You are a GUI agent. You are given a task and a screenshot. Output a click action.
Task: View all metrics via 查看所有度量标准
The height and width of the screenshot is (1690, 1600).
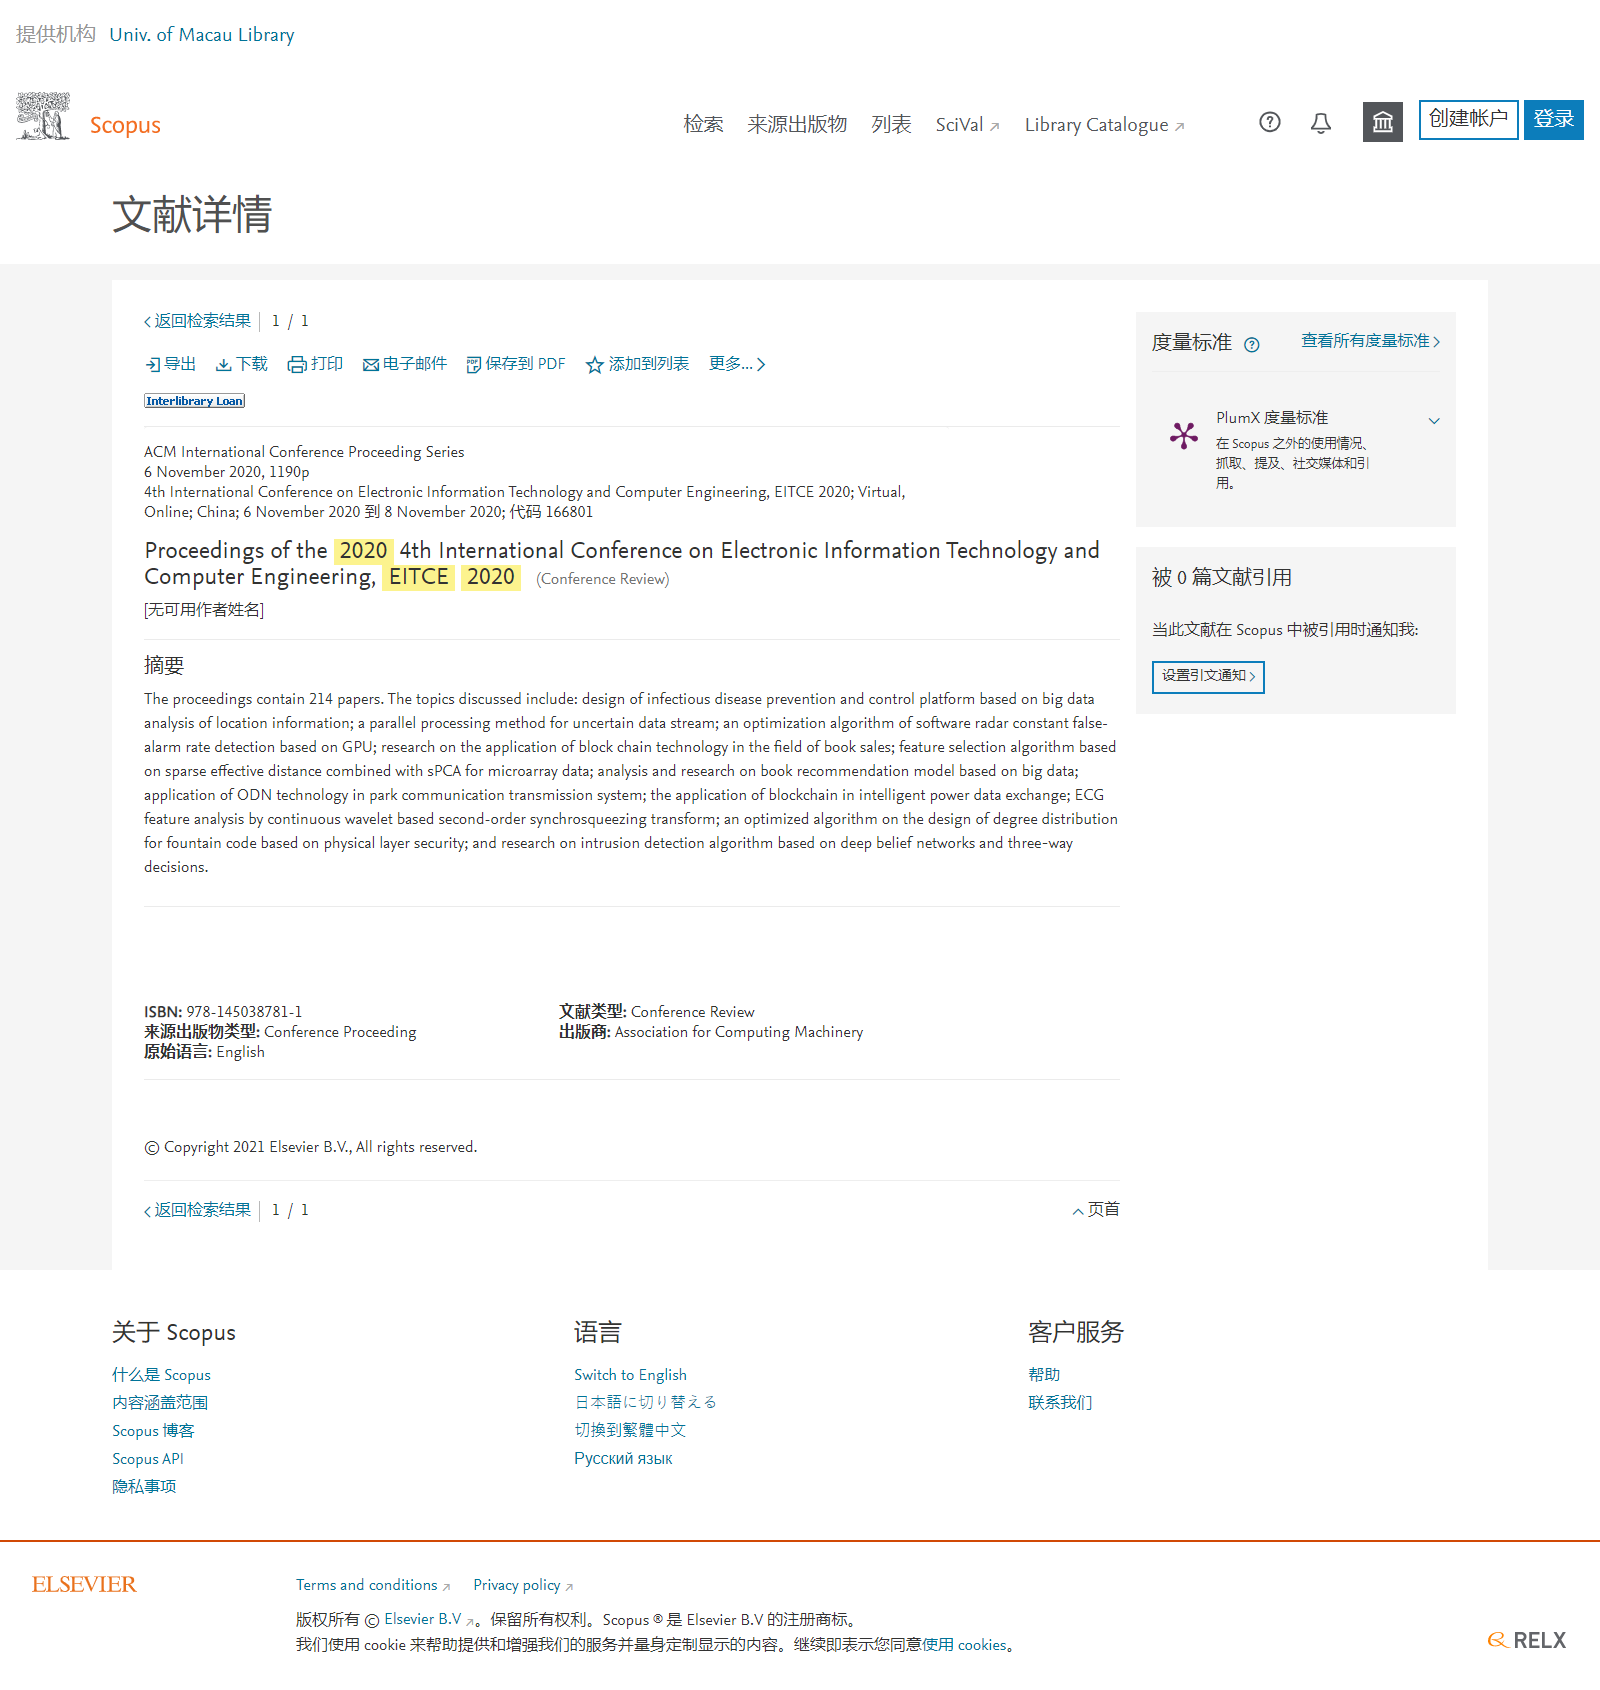(x=1370, y=341)
